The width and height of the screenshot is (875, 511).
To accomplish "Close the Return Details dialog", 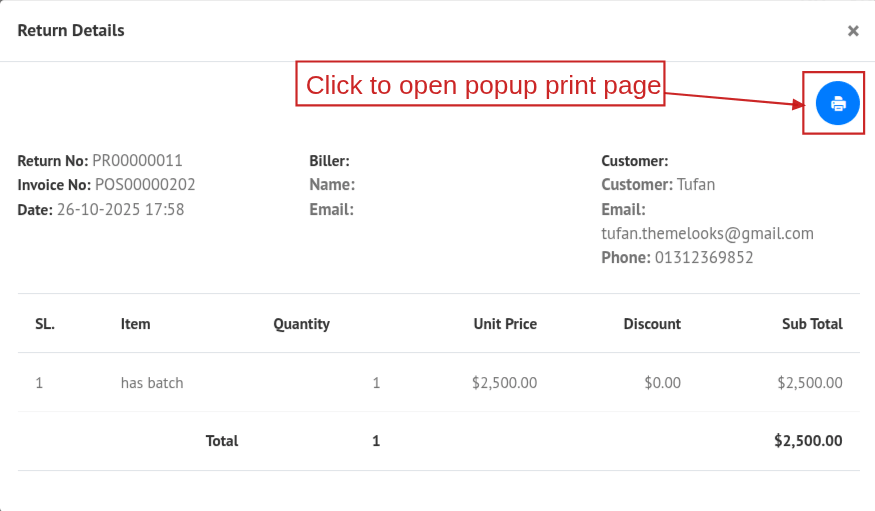I will [853, 31].
